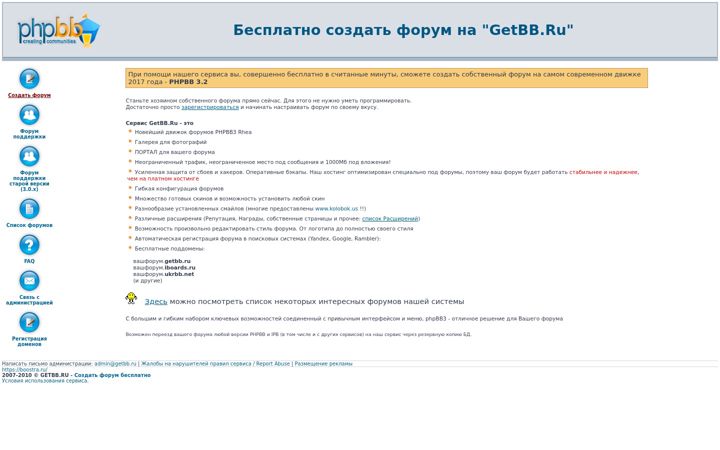Viewport: 720px width, 450px height.
Task: Click the вашфорум.getbb.ru subdomain text
Action: [162, 261]
